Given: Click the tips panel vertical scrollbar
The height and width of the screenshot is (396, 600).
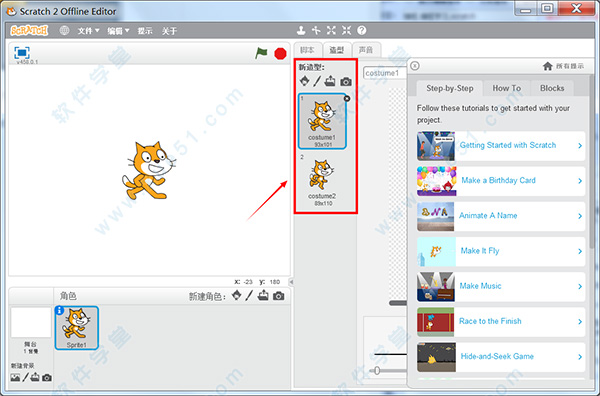Looking at the screenshot, I should coord(592,161).
